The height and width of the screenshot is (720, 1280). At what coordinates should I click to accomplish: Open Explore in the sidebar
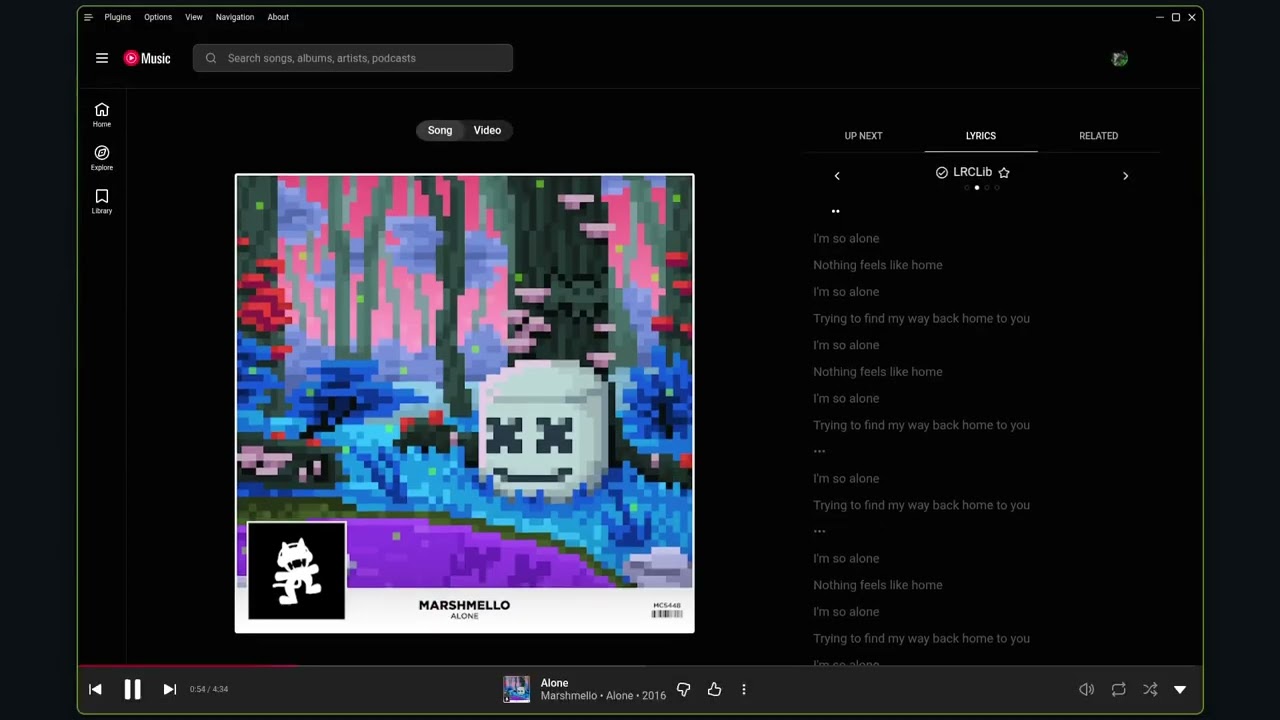pyautogui.click(x=102, y=158)
